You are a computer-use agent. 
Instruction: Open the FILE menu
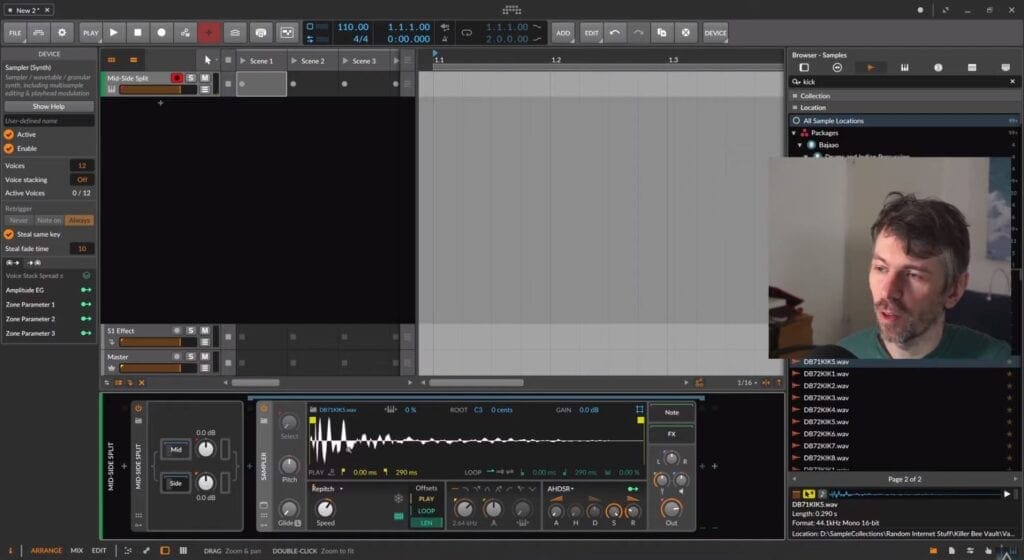pos(15,33)
